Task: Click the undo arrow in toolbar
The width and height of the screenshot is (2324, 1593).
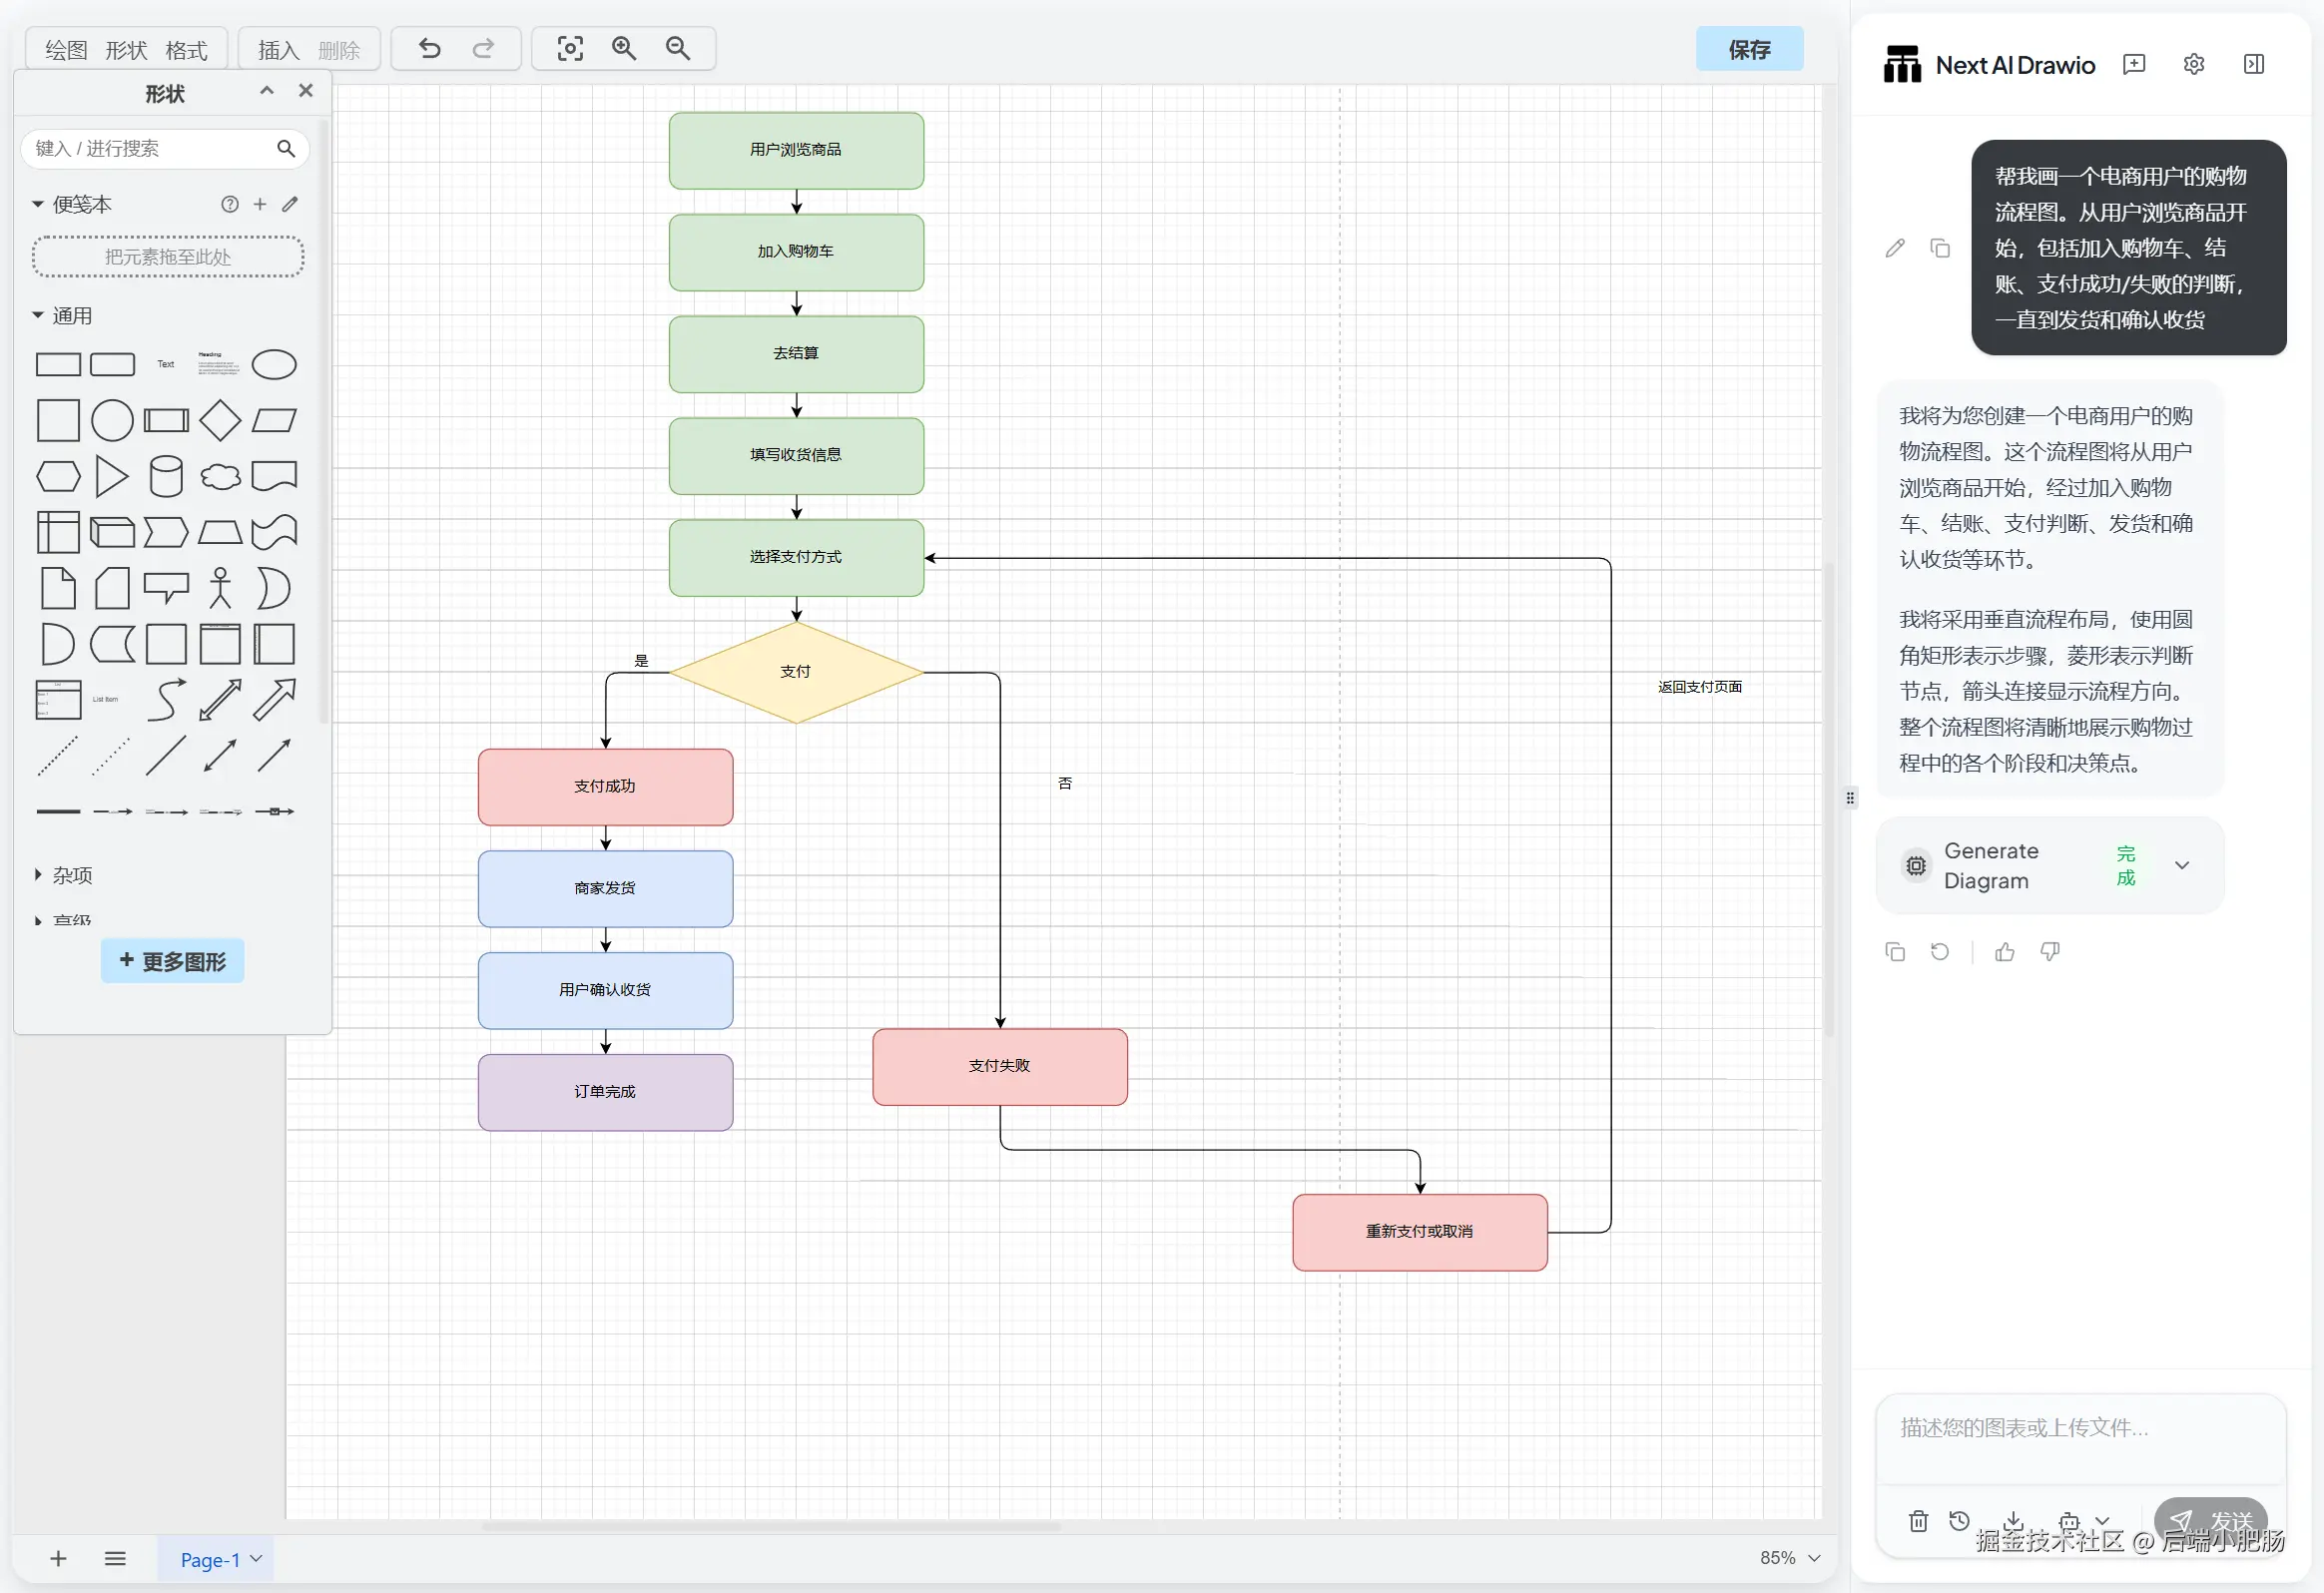Action: 430,48
